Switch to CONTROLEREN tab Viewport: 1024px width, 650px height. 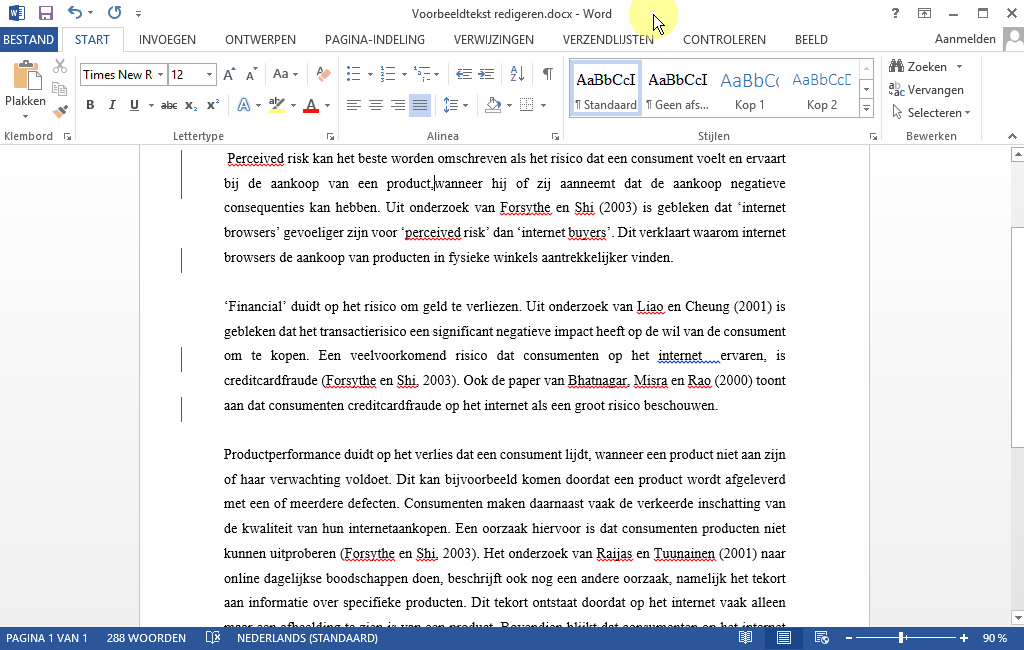click(724, 40)
